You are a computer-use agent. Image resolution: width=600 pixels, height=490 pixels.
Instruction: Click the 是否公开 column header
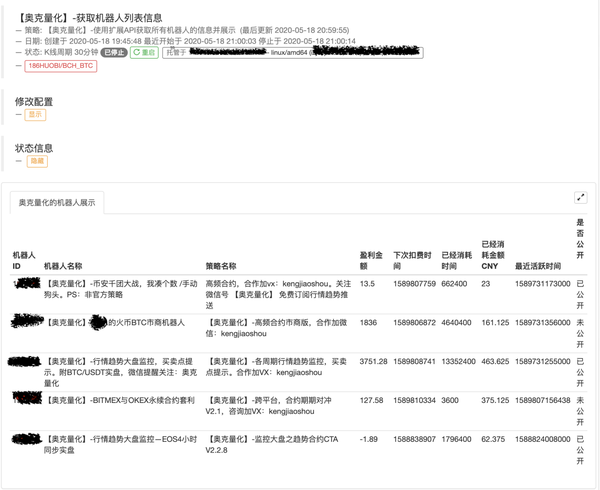pos(580,245)
